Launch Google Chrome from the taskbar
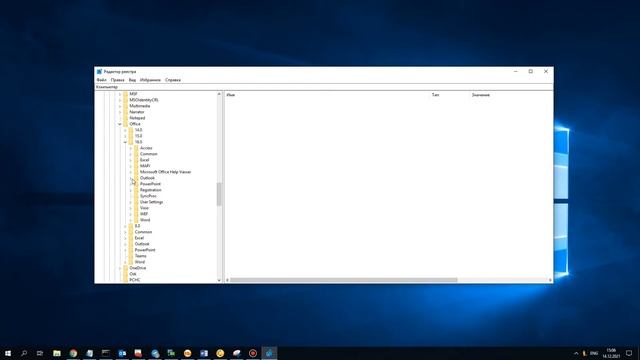 tap(73, 353)
